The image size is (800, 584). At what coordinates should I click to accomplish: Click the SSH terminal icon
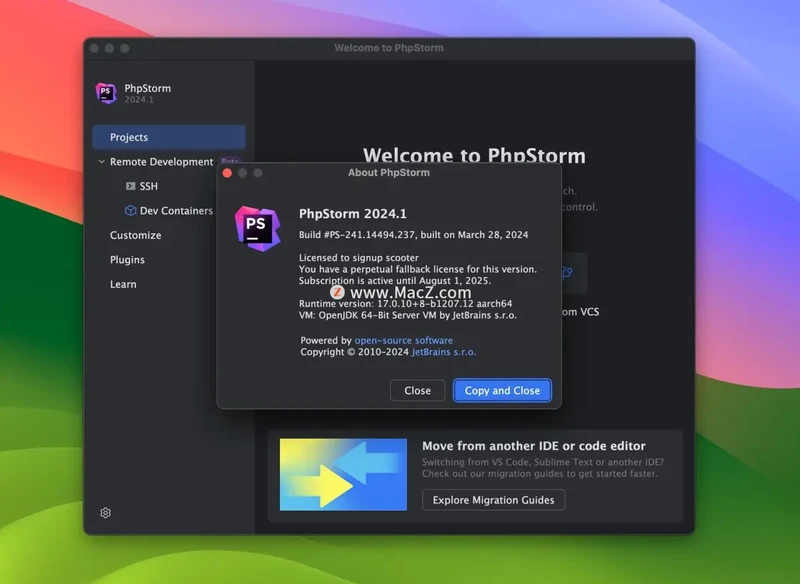pos(130,186)
